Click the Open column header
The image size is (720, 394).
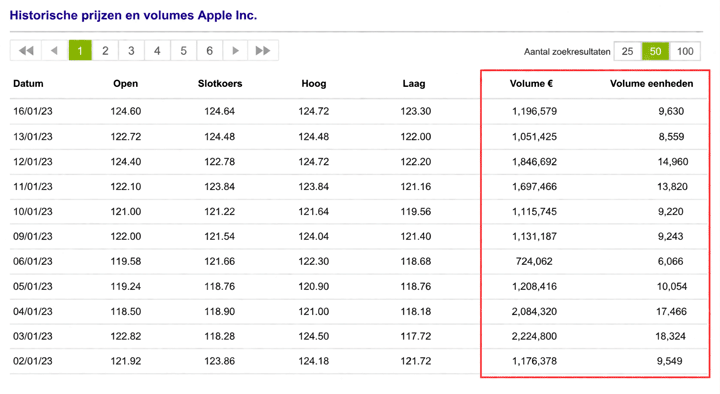(125, 84)
